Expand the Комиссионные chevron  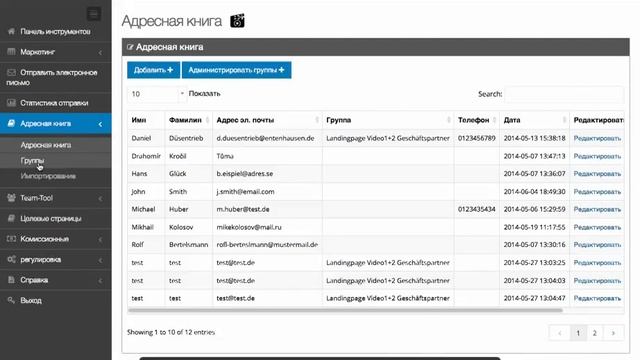click(100, 239)
